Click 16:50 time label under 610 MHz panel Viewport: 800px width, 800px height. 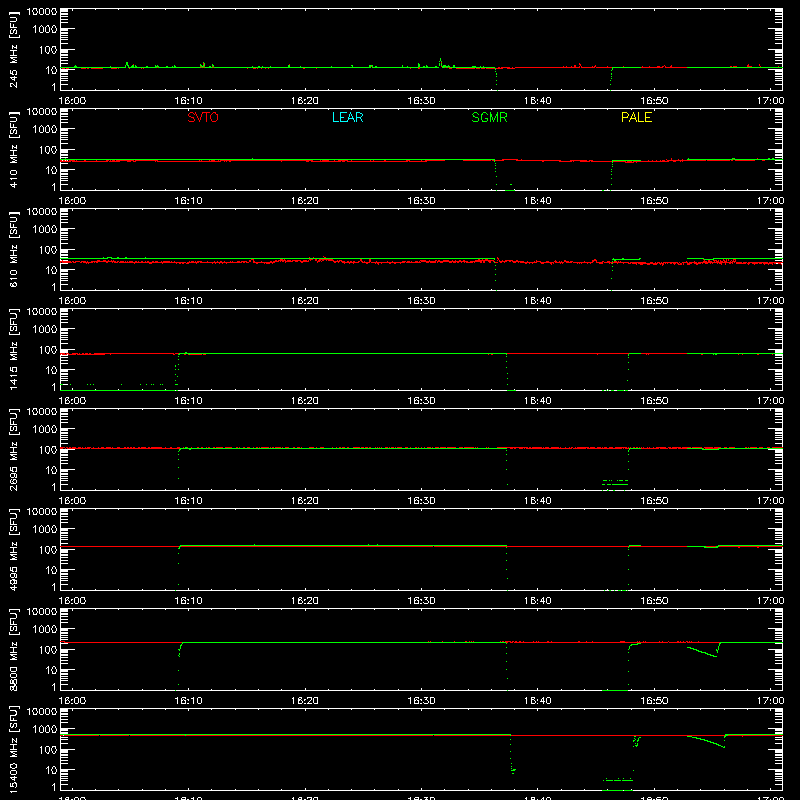click(654, 301)
